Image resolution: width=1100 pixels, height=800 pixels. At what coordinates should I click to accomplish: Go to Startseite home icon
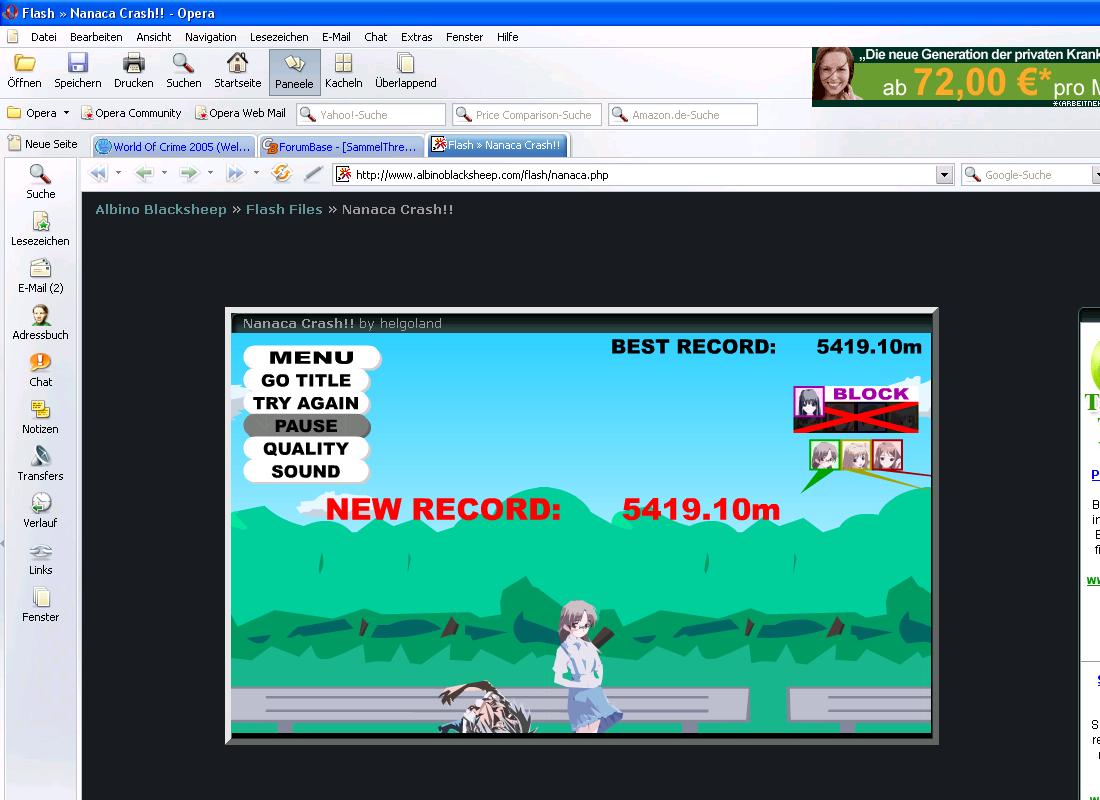[x=237, y=63]
